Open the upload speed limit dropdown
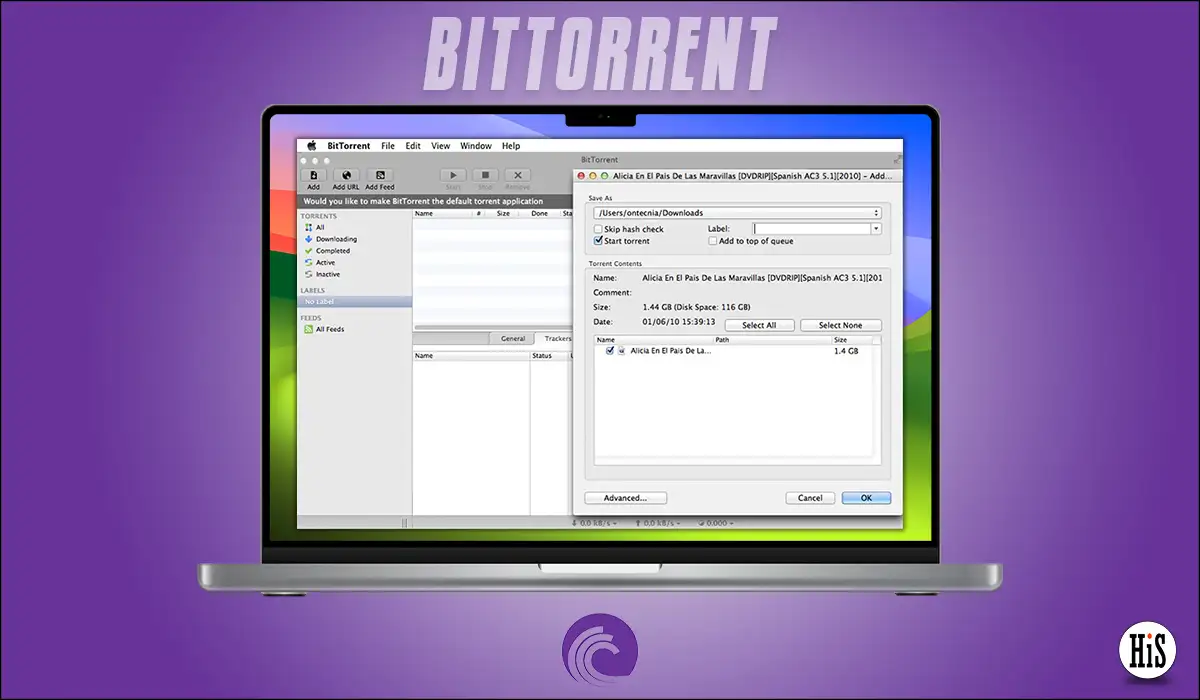Image resolution: width=1200 pixels, height=700 pixels. tap(658, 523)
